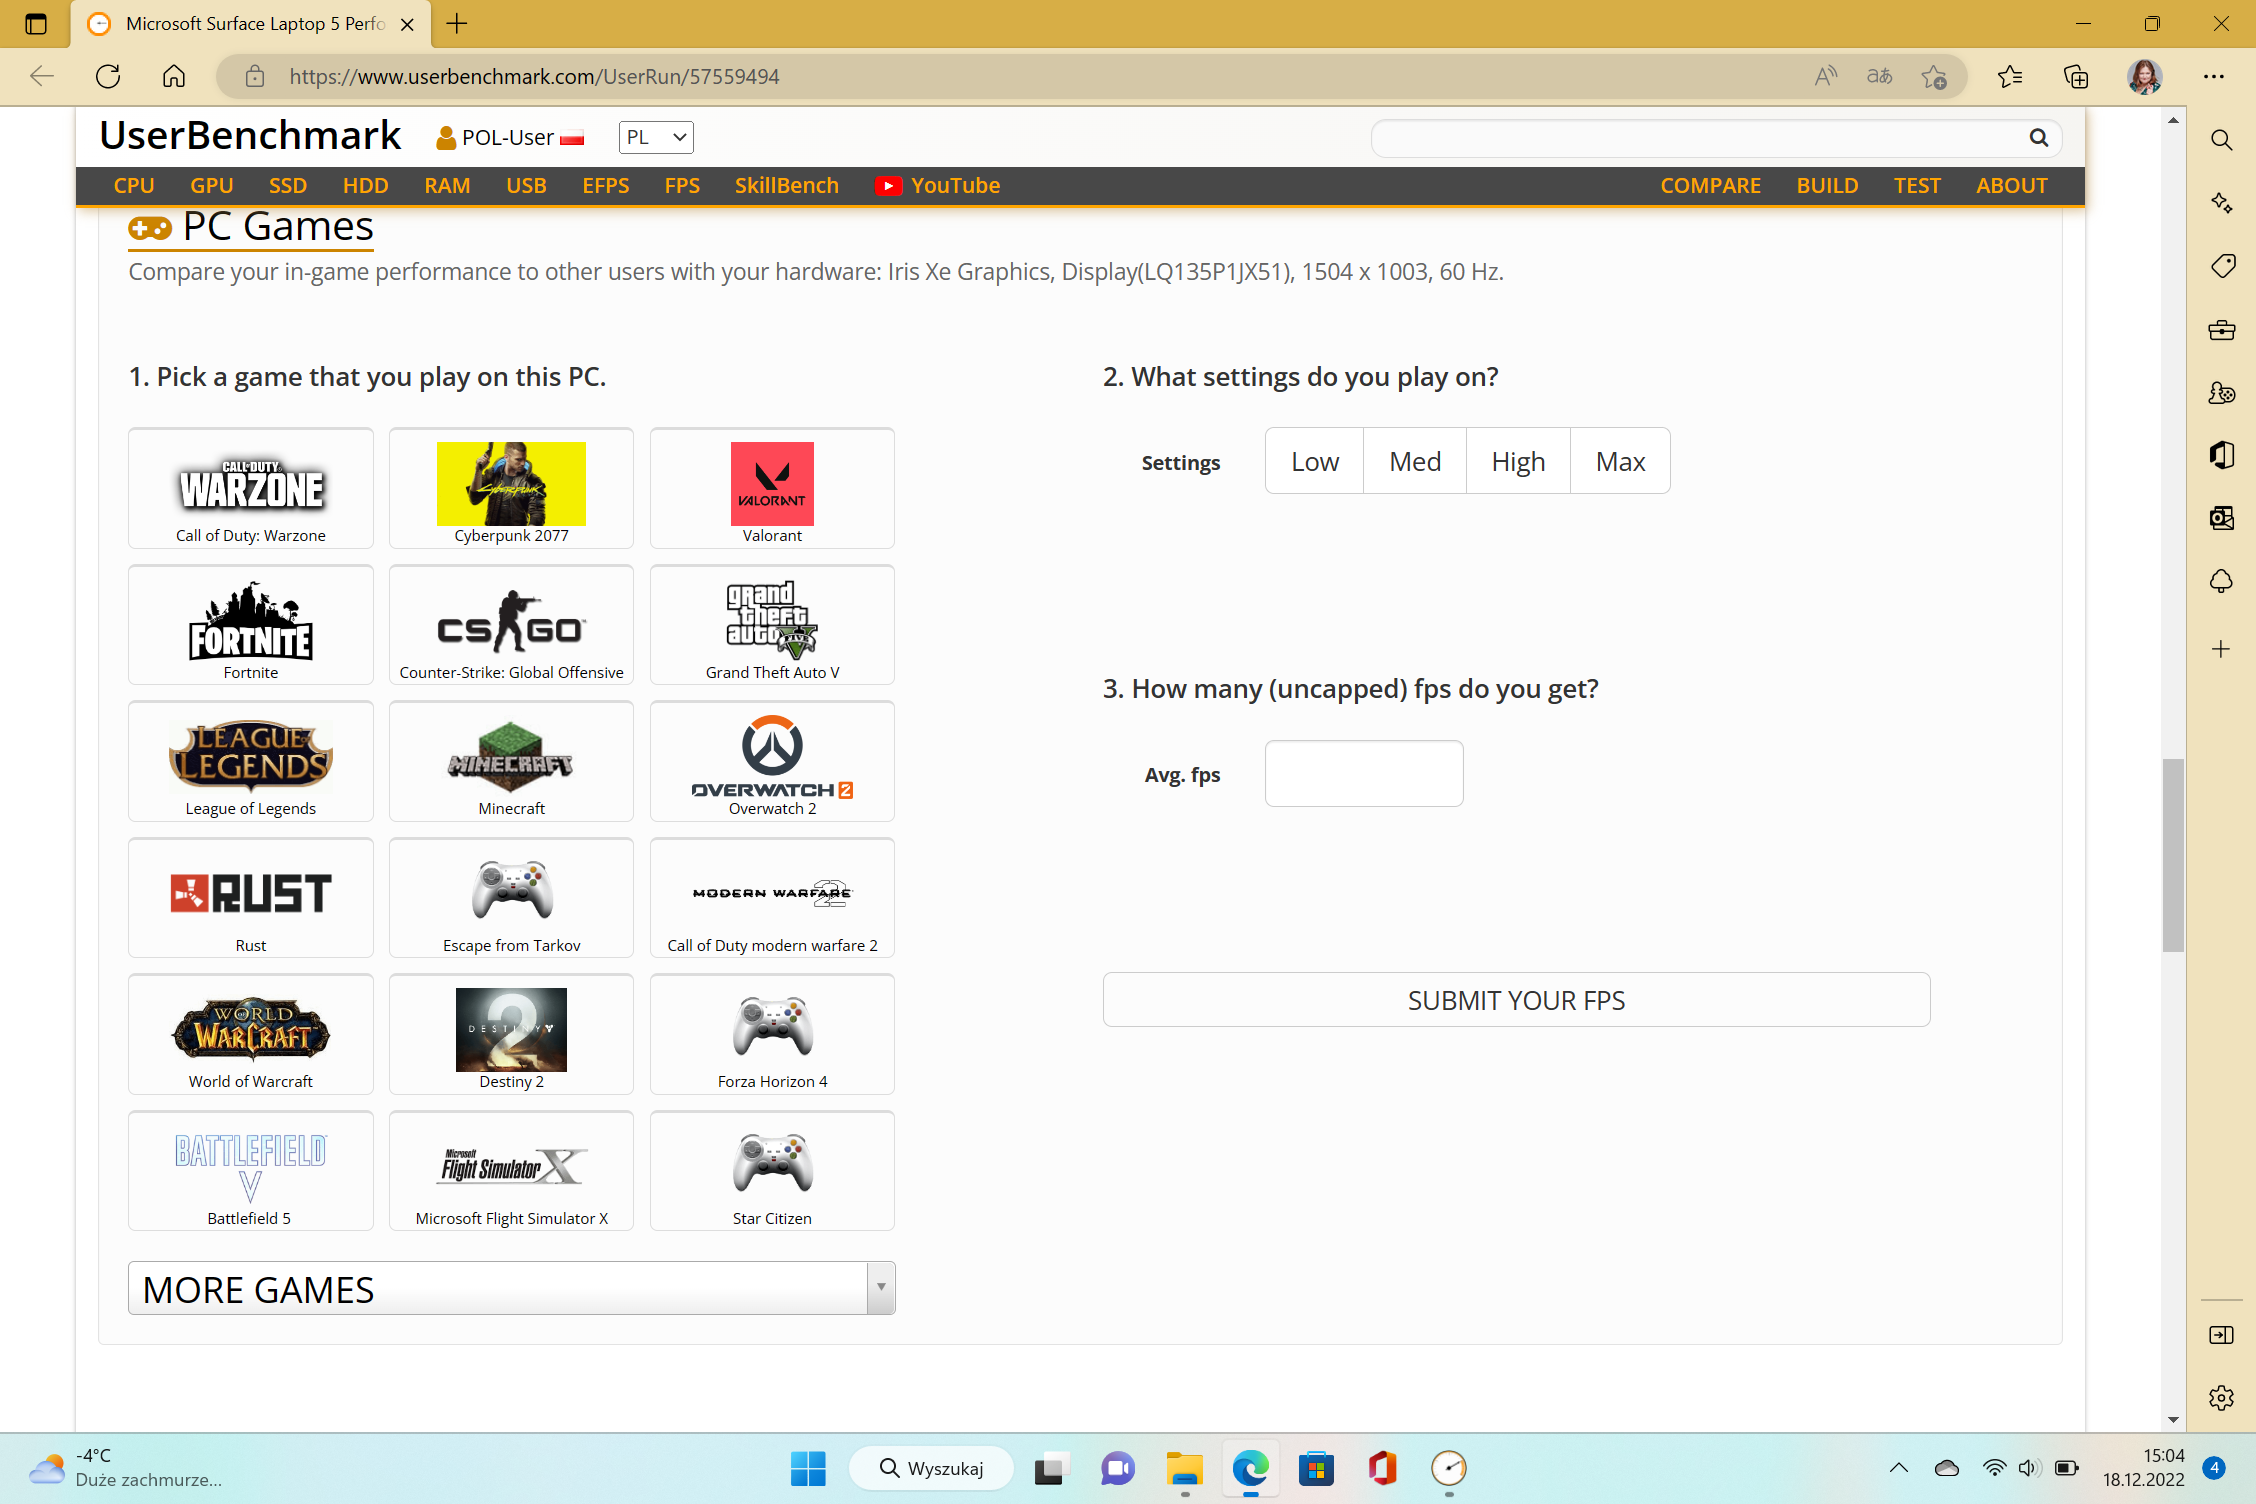Viewport: 2256px width, 1504px height.
Task: Click the page vertical scrollbar thumb
Action: click(x=2173, y=856)
